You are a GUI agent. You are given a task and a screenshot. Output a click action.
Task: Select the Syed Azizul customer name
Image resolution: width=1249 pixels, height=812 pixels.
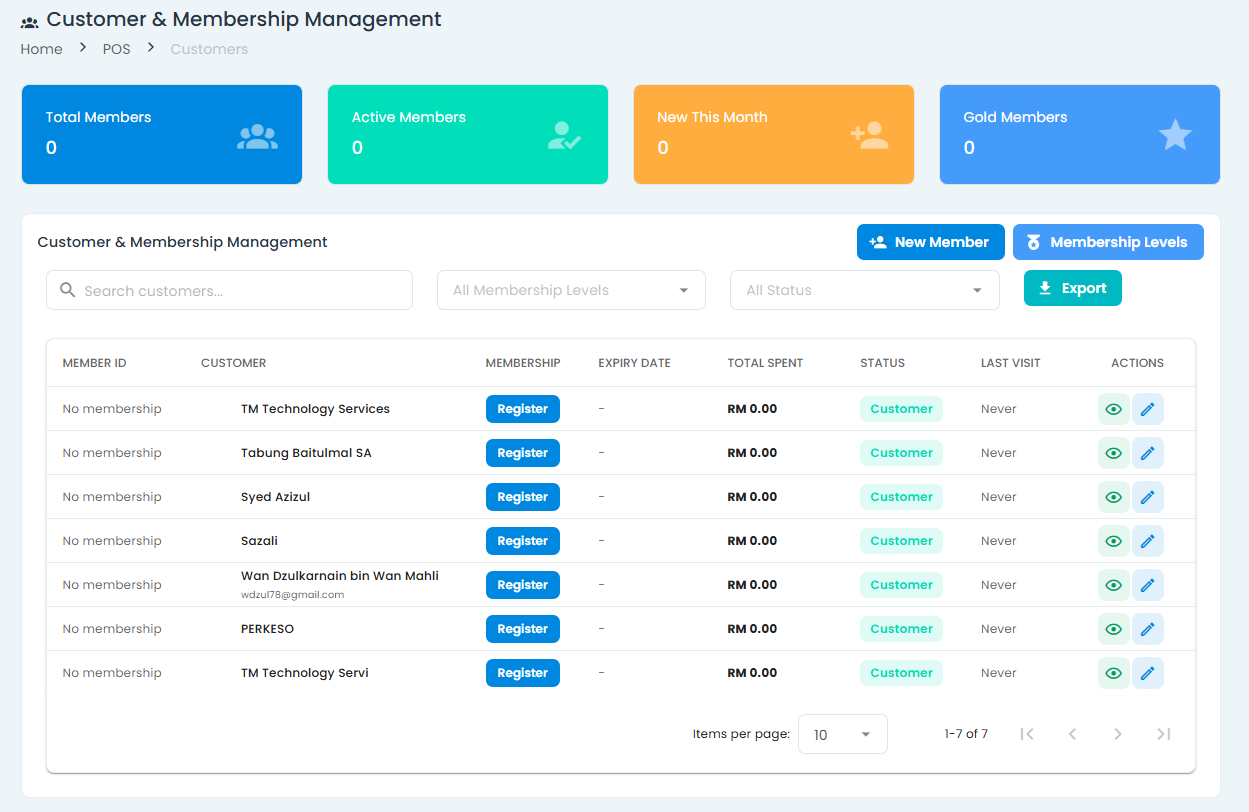point(276,497)
